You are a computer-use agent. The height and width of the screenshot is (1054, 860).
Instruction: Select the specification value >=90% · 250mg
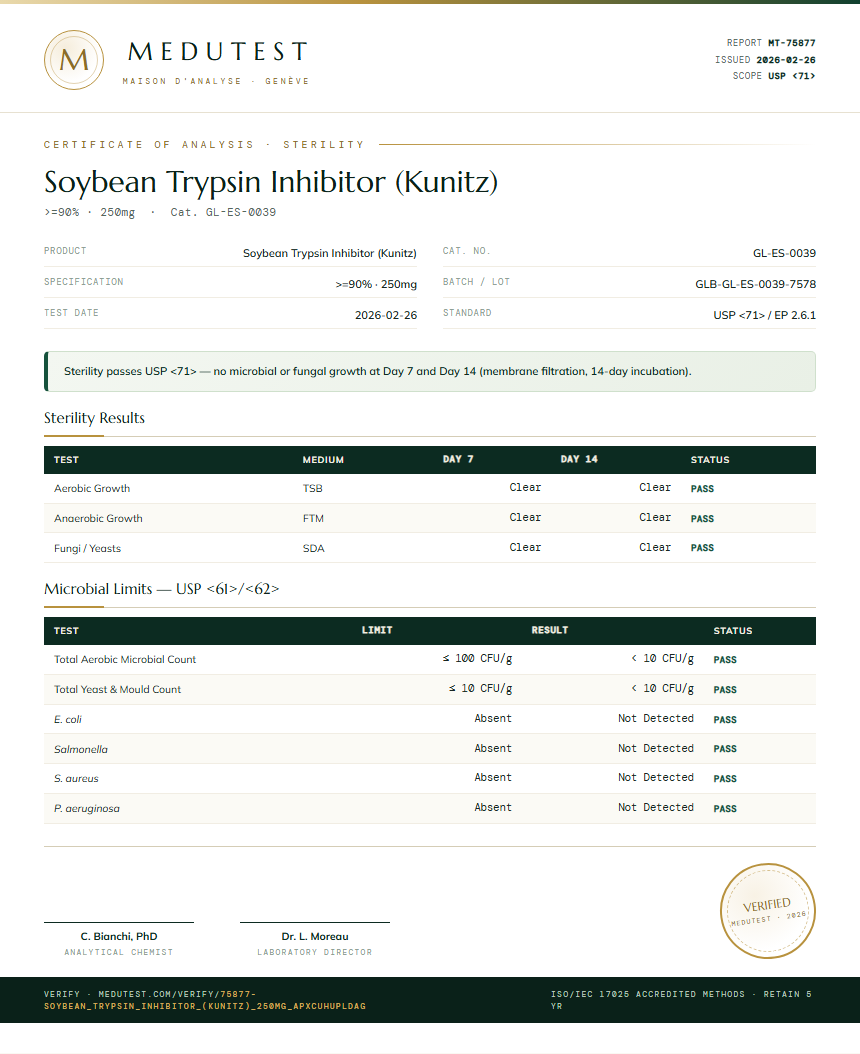point(376,284)
